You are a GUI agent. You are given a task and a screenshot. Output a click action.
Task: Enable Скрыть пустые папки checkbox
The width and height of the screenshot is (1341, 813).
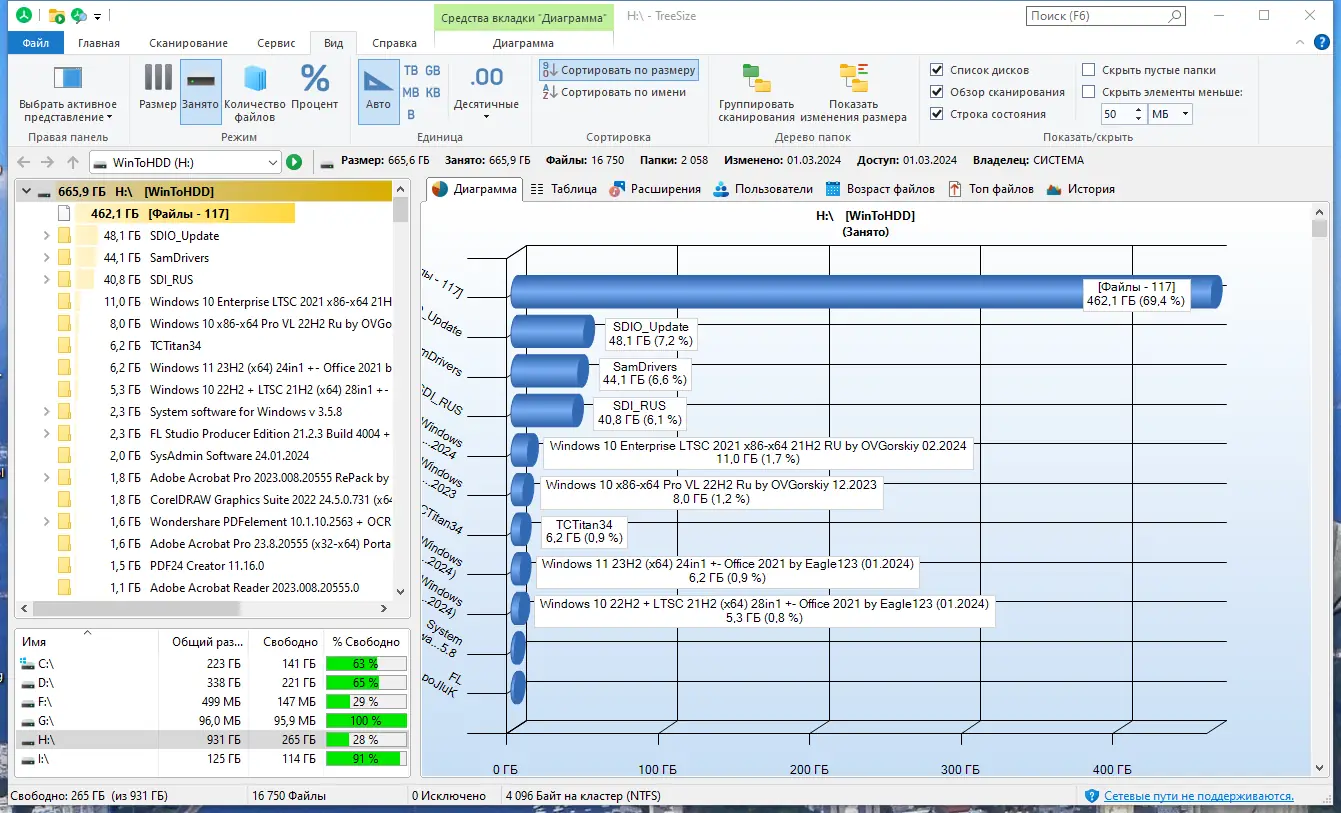(x=1089, y=70)
